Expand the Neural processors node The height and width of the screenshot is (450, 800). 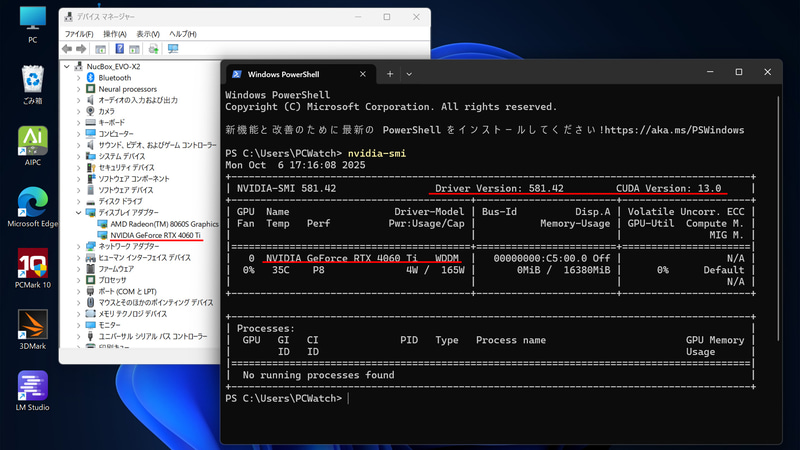coord(79,89)
